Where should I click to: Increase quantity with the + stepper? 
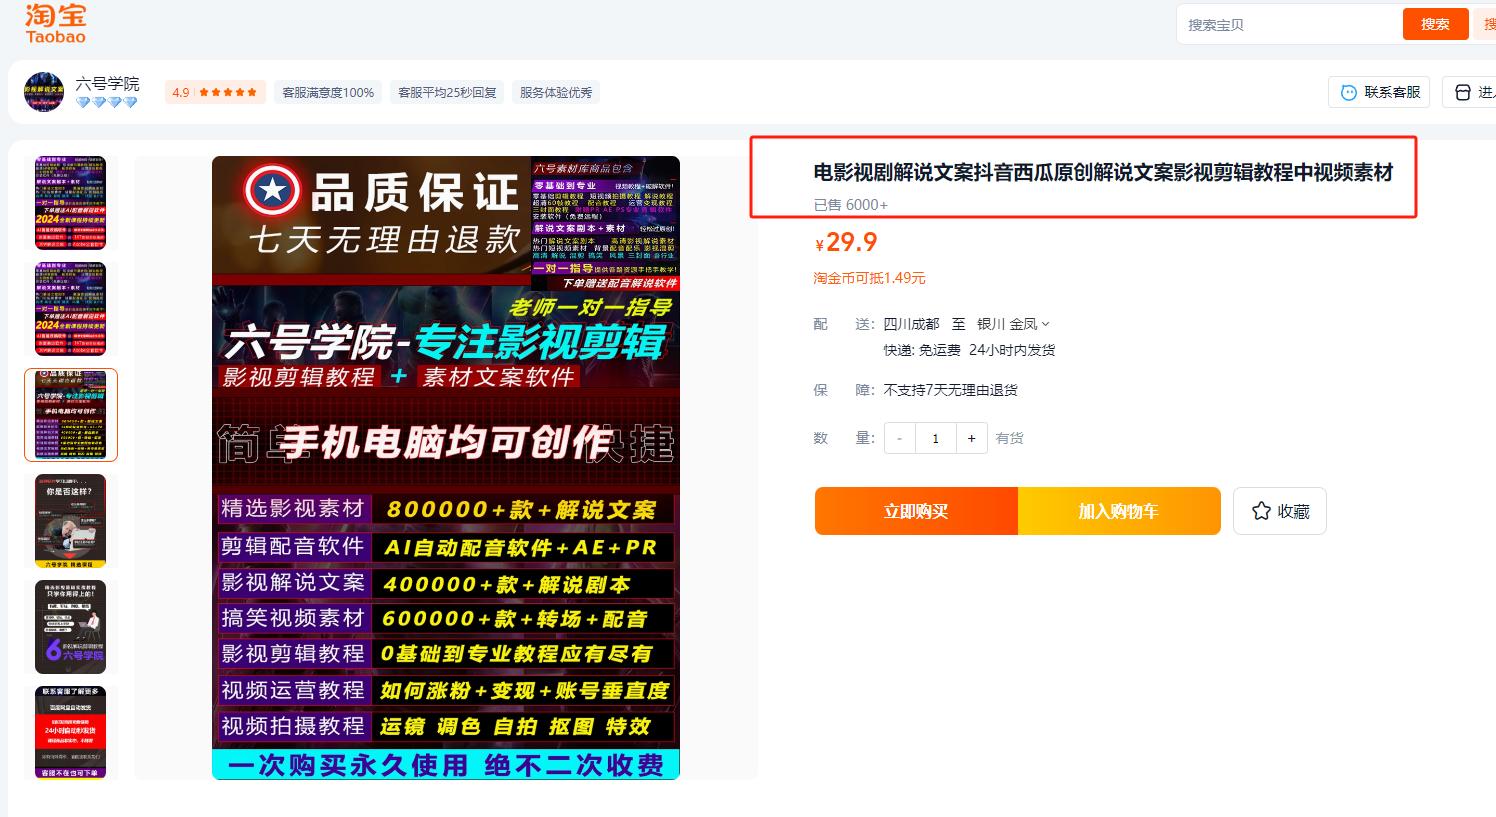pos(971,438)
